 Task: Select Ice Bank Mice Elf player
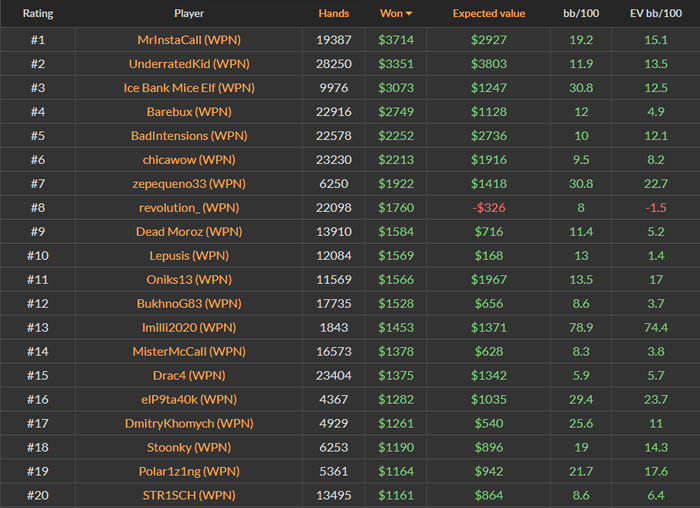click(x=188, y=88)
